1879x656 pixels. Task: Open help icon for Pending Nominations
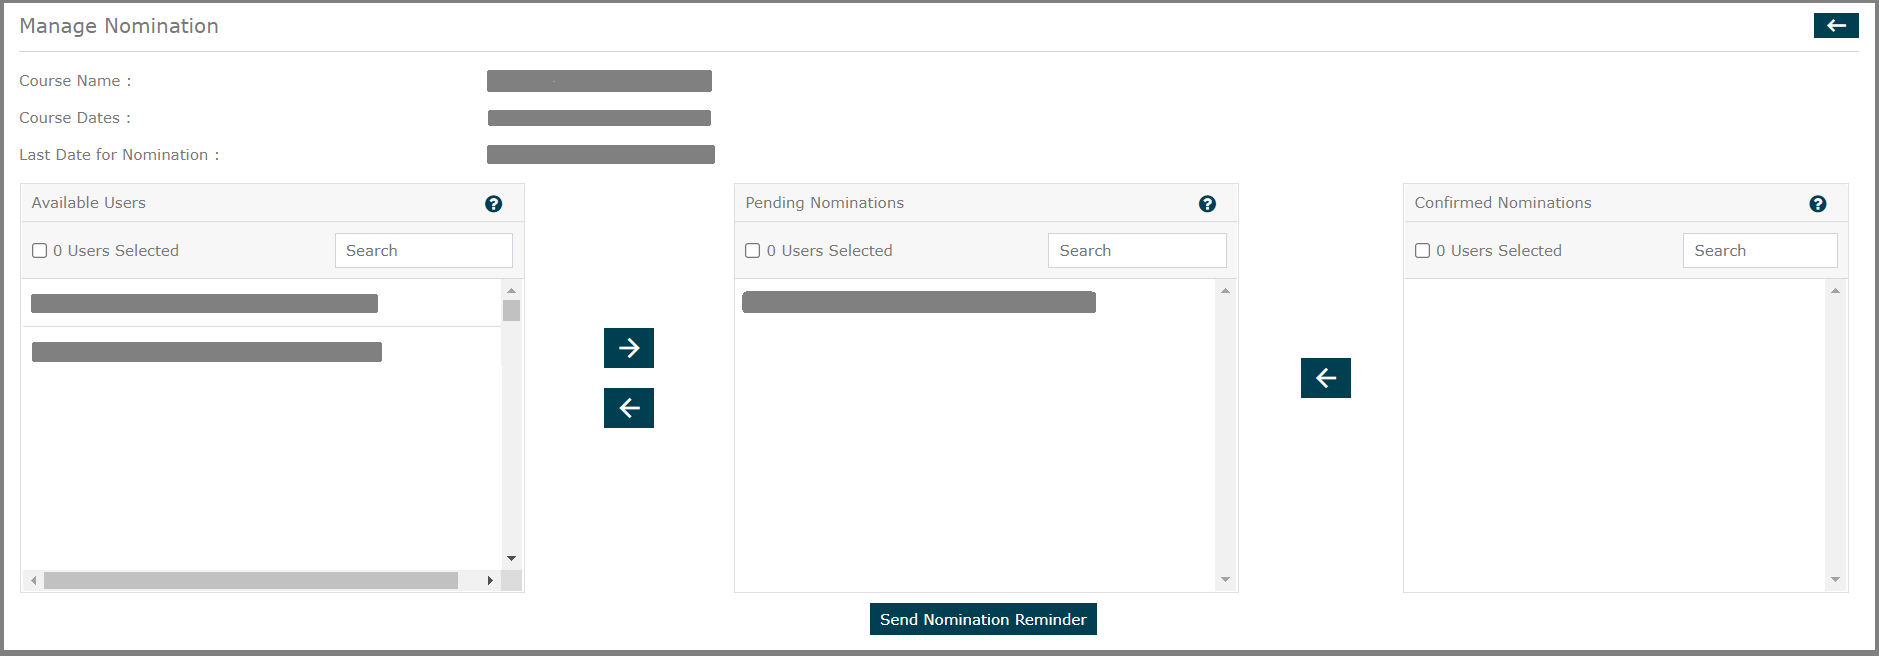pos(1207,204)
